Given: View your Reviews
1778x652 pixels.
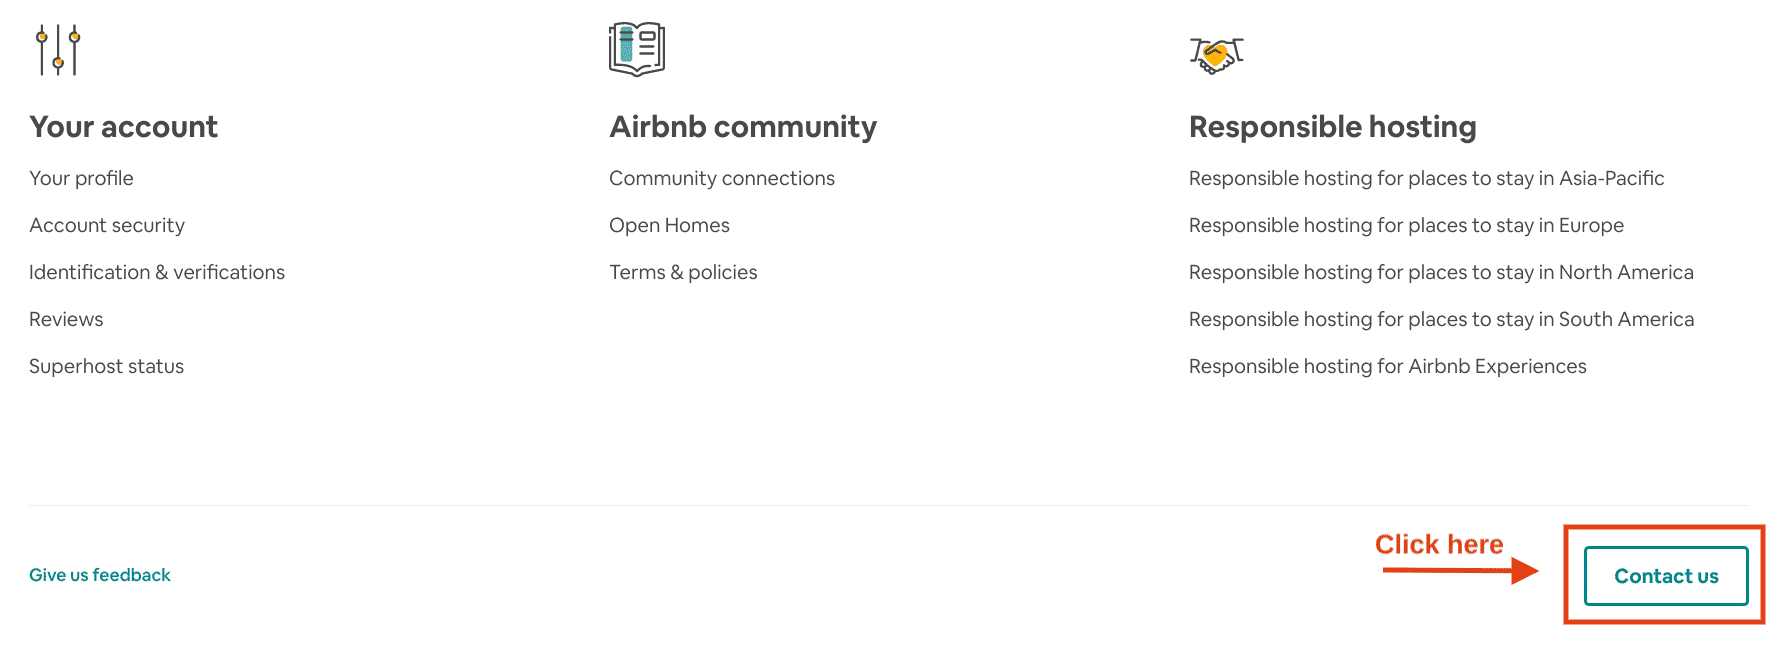Looking at the screenshot, I should (x=66, y=318).
